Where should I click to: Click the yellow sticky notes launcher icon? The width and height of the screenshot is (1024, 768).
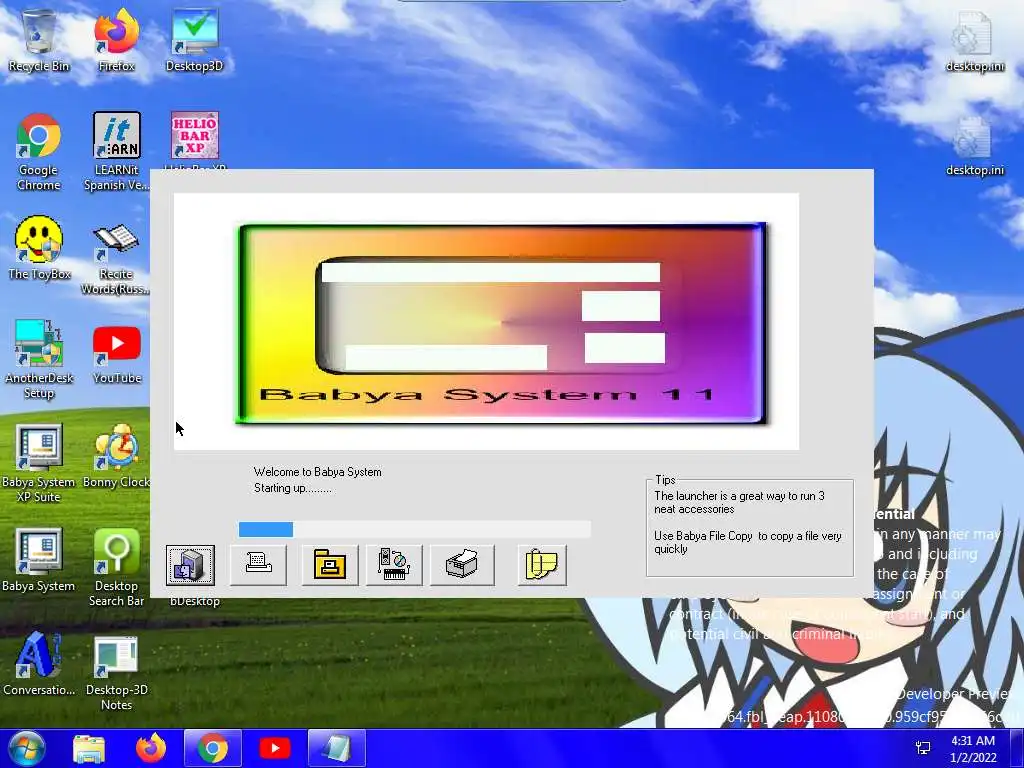pyautogui.click(x=542, y=565)
